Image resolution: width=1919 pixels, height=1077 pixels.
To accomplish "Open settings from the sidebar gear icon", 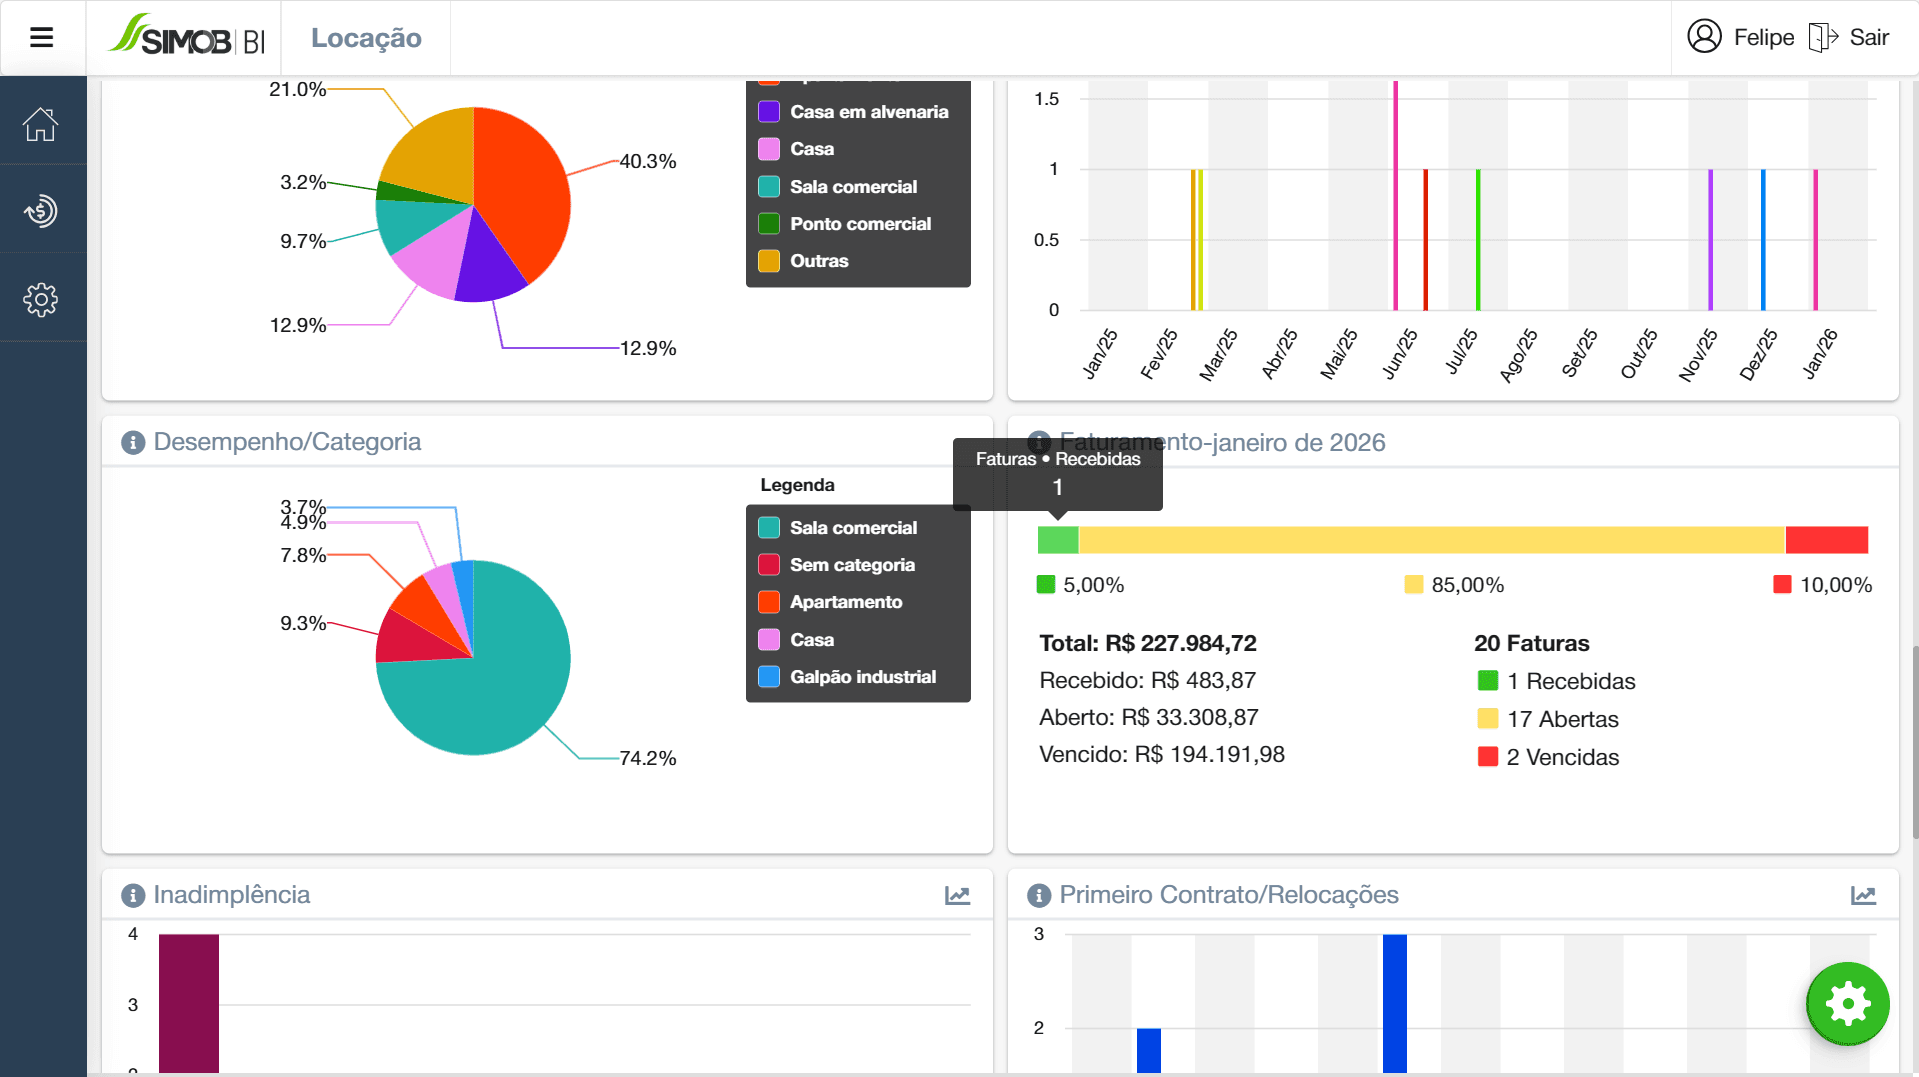I will (x=42, y=299).
